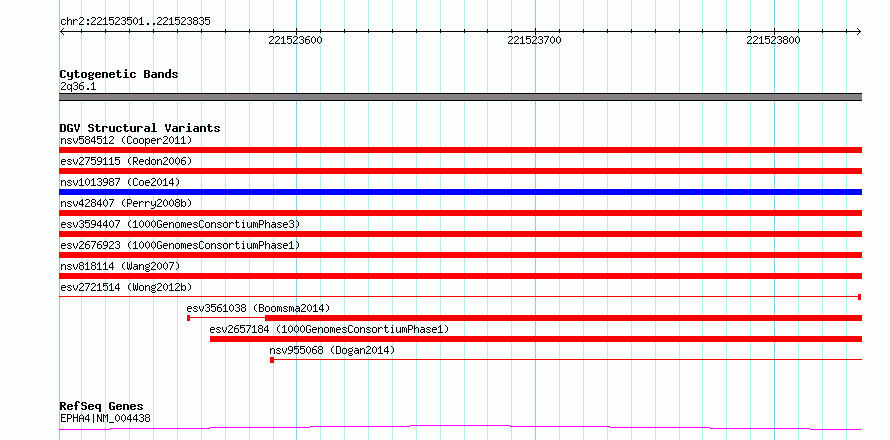Image resolution: width=890 pixels, height=440 pixels.
Task: Open the nsv1013987 (Coe2014) variant label
Action: click(x=120, y=182)
